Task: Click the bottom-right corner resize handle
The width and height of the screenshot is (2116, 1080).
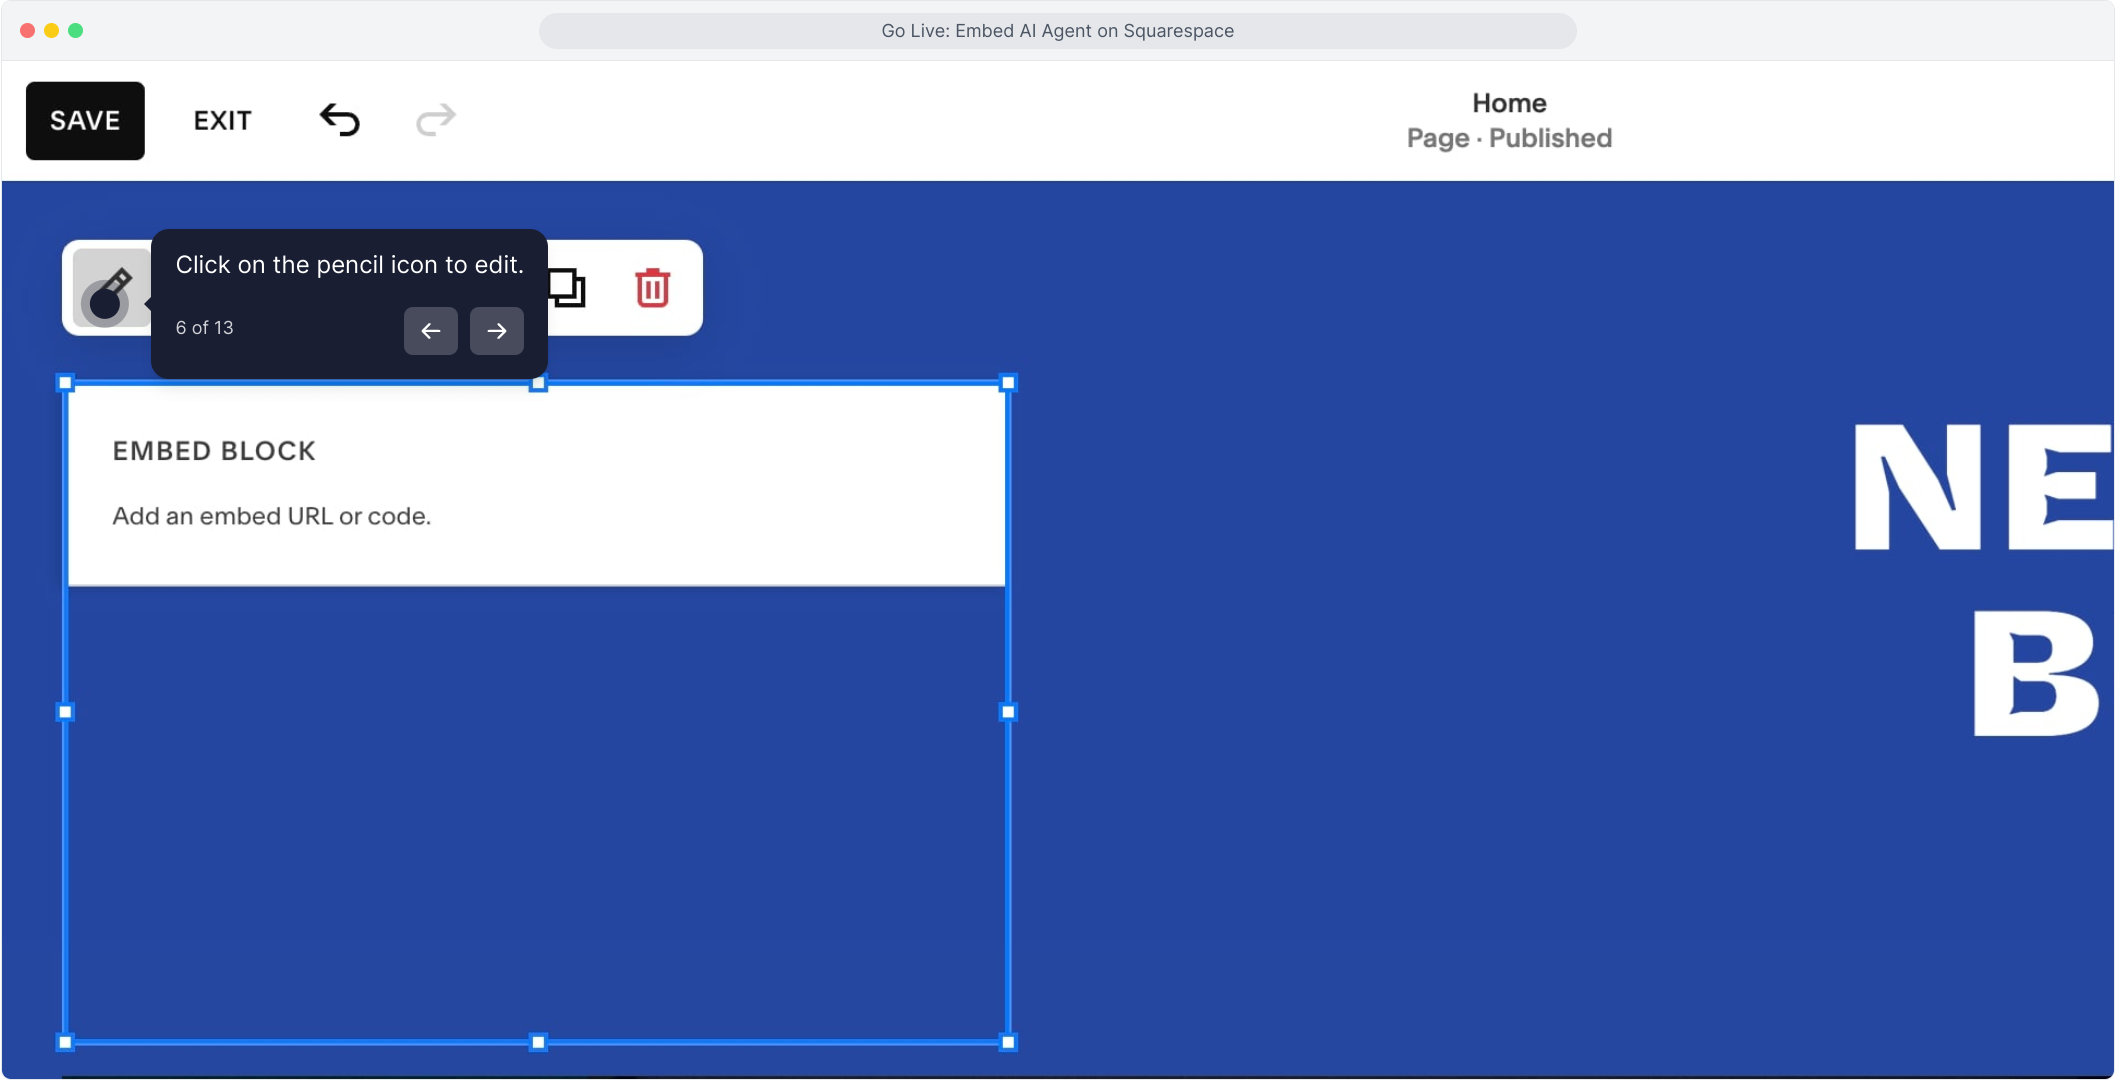Action: coord(1008,1042)
